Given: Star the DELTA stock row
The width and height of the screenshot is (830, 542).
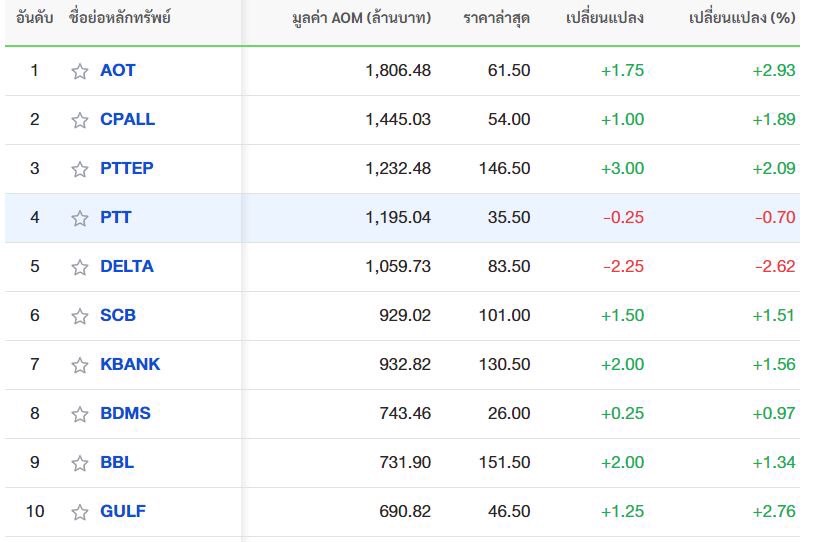Looking at the screenshot, I should (x=79, y=267).
